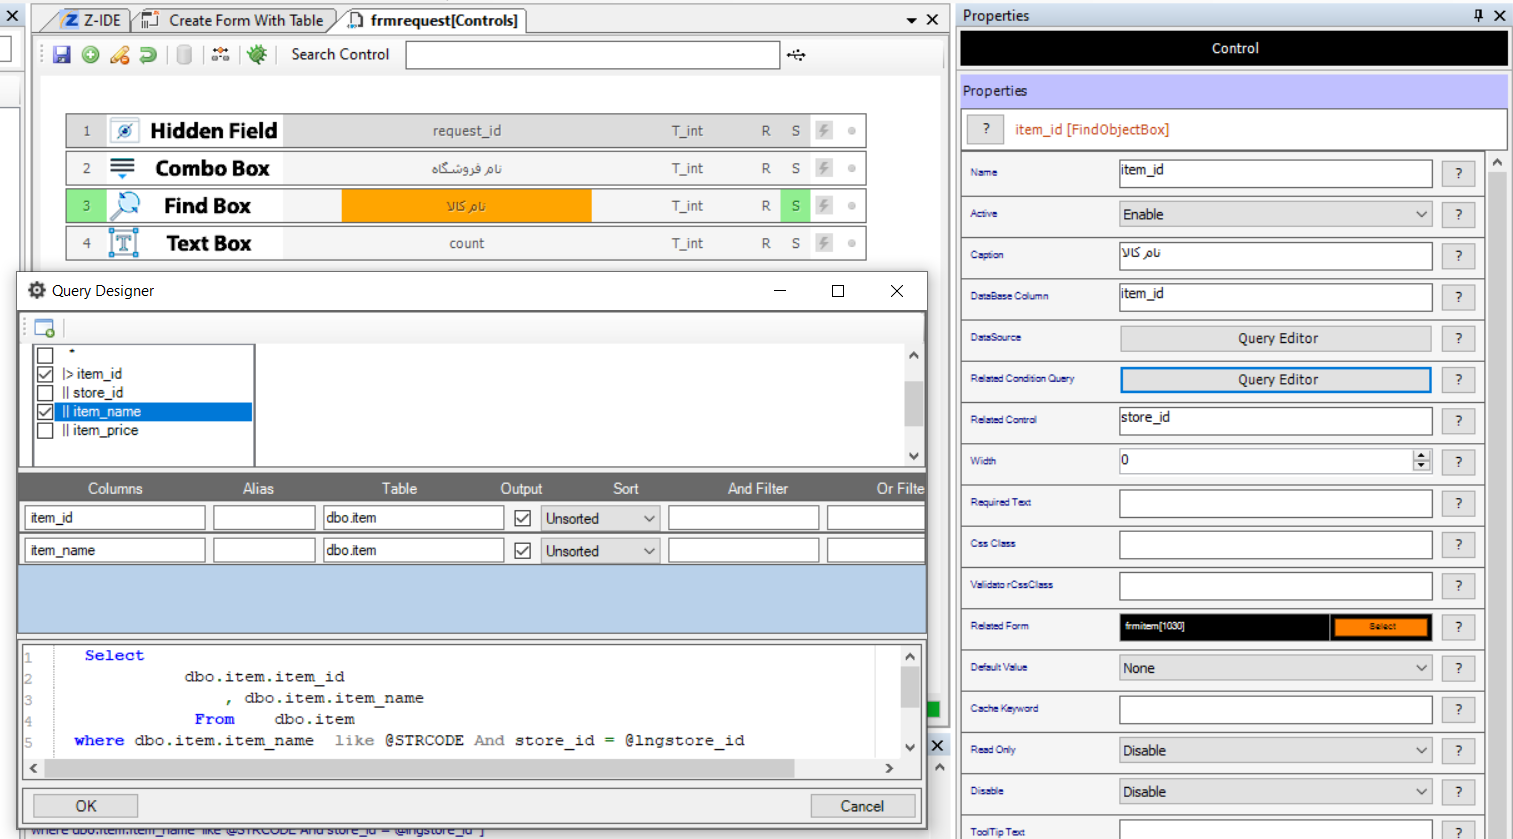1513x839 pixels.
Task: Click the connector icon beside Search Control box
Action: 796,55
